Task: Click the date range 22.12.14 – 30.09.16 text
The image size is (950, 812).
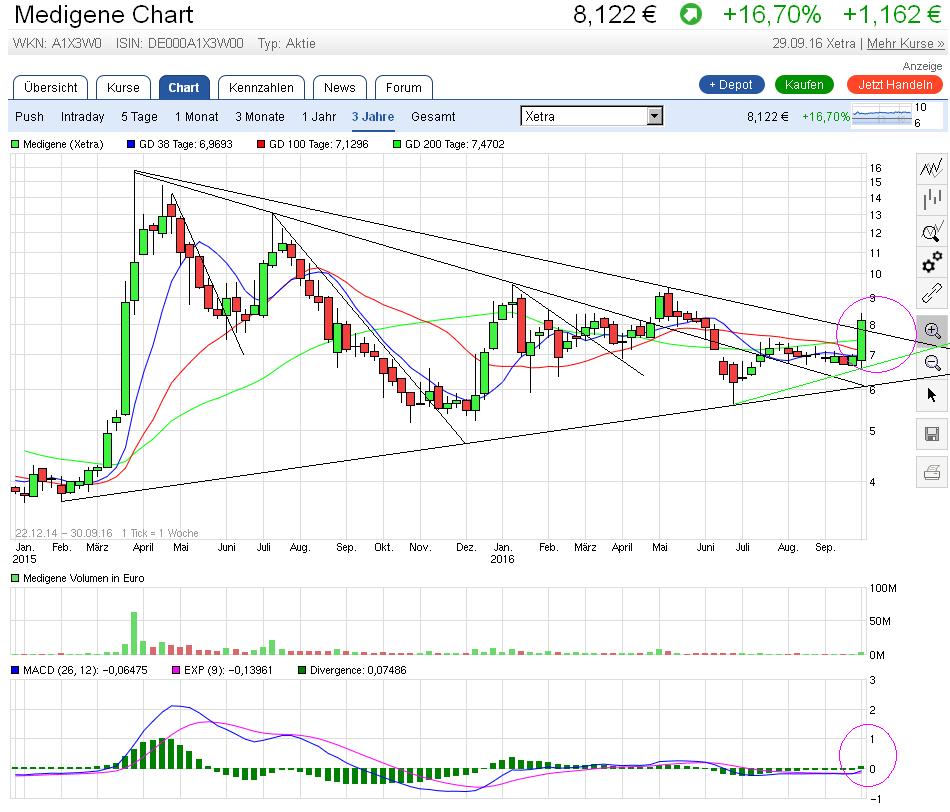Action: tap(64, 533)
